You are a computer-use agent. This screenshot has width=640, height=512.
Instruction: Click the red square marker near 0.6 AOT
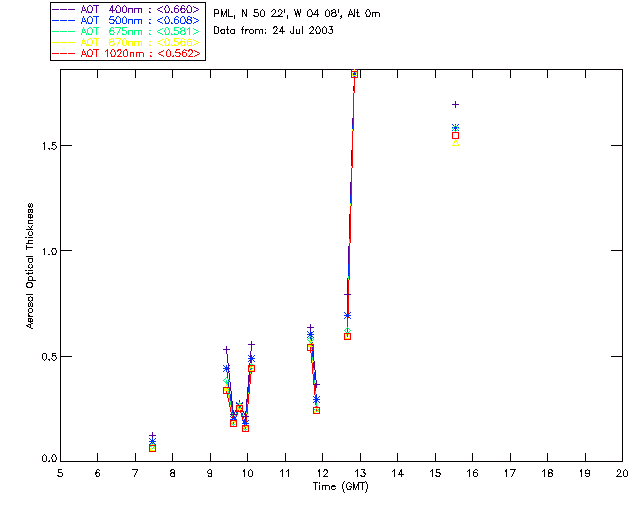coord(347,336)
